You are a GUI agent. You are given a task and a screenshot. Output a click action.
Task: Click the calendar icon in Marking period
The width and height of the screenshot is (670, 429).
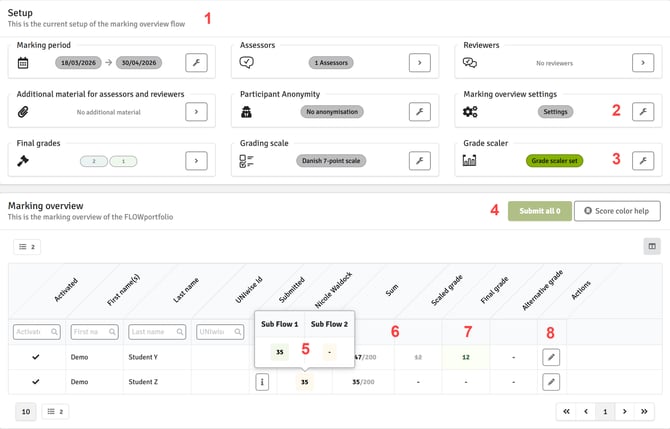coord(23,63)
